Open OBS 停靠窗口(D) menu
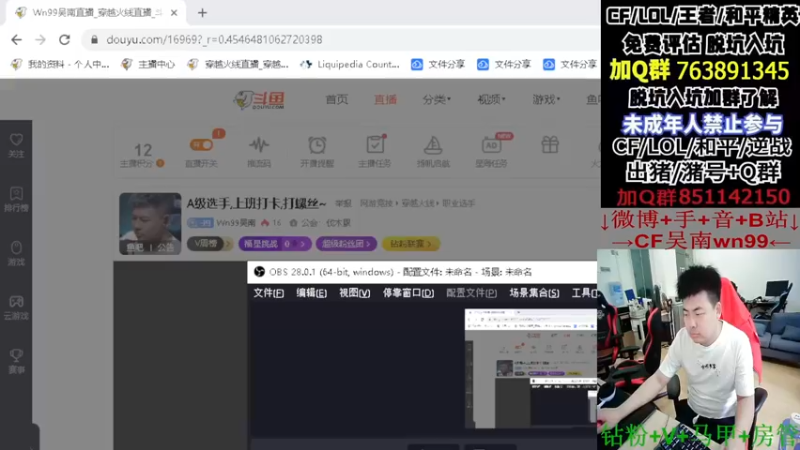The width and height of the screenshot is (800, 450). point(409,293)
